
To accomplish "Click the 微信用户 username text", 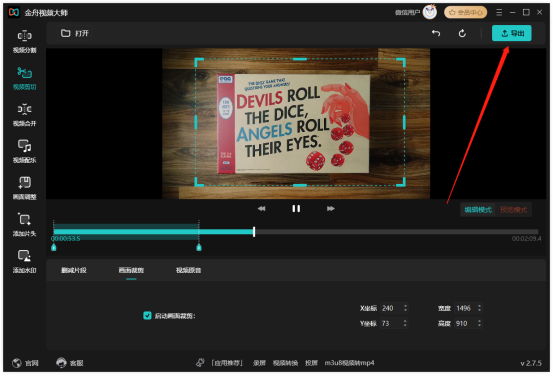I will click(407, 13).
